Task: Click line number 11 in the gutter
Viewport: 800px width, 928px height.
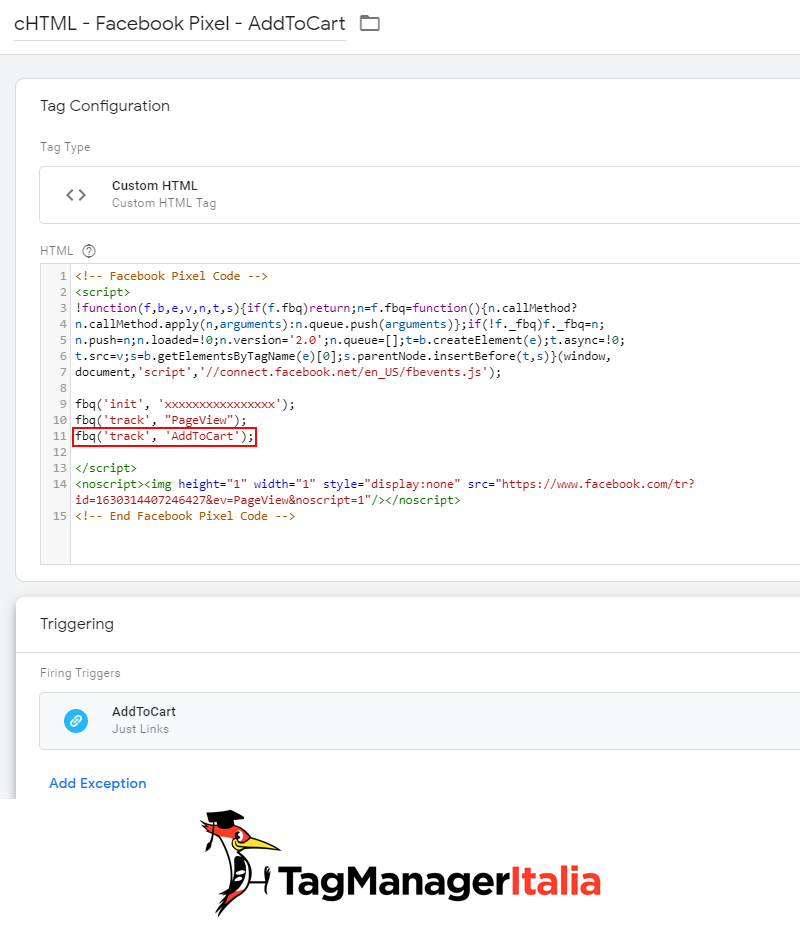Action: [59, 436]
